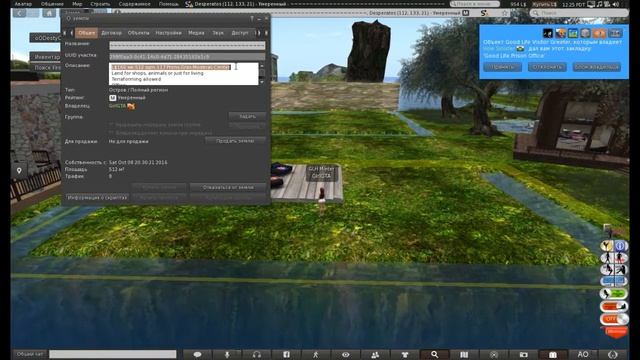This screenshot has height=360, width=640.
Task: Select the Общие tab
Action: (86, 33)
